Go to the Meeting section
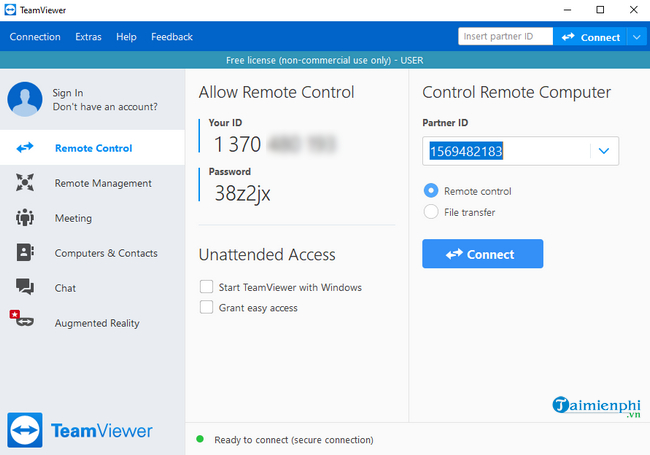The image size is (650, 455). click(x=92, y=218)
